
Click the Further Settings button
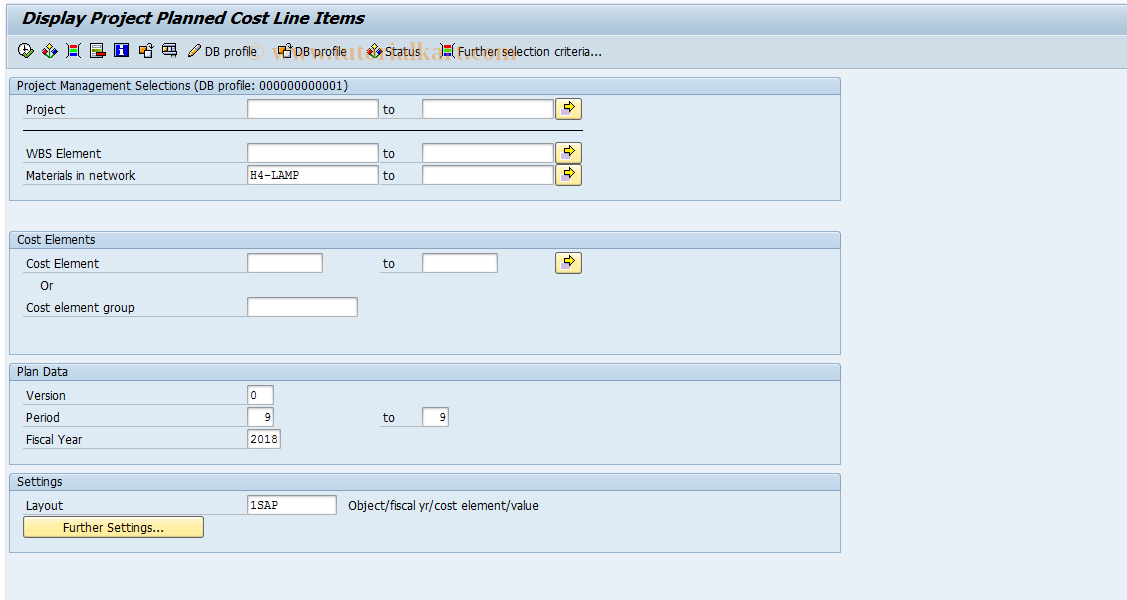[114, 527]
